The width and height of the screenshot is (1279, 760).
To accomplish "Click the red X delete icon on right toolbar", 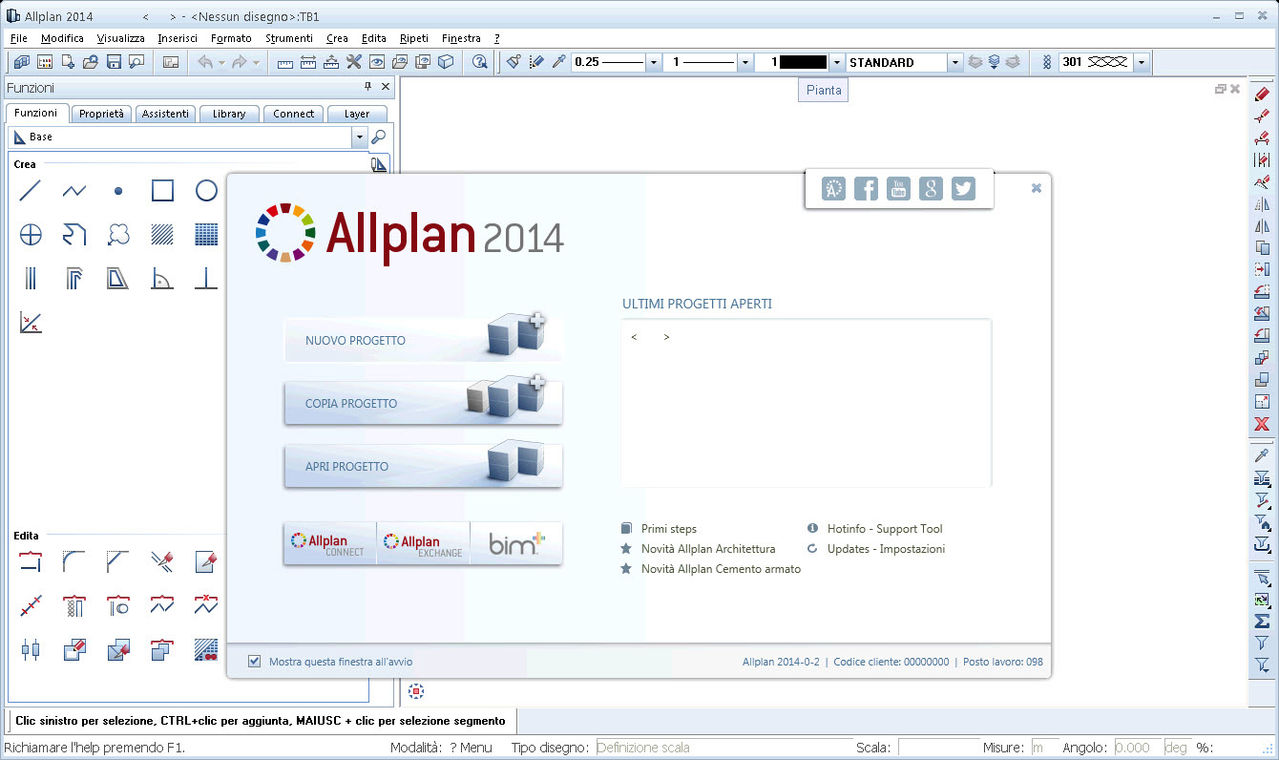I will (1262, 424).
